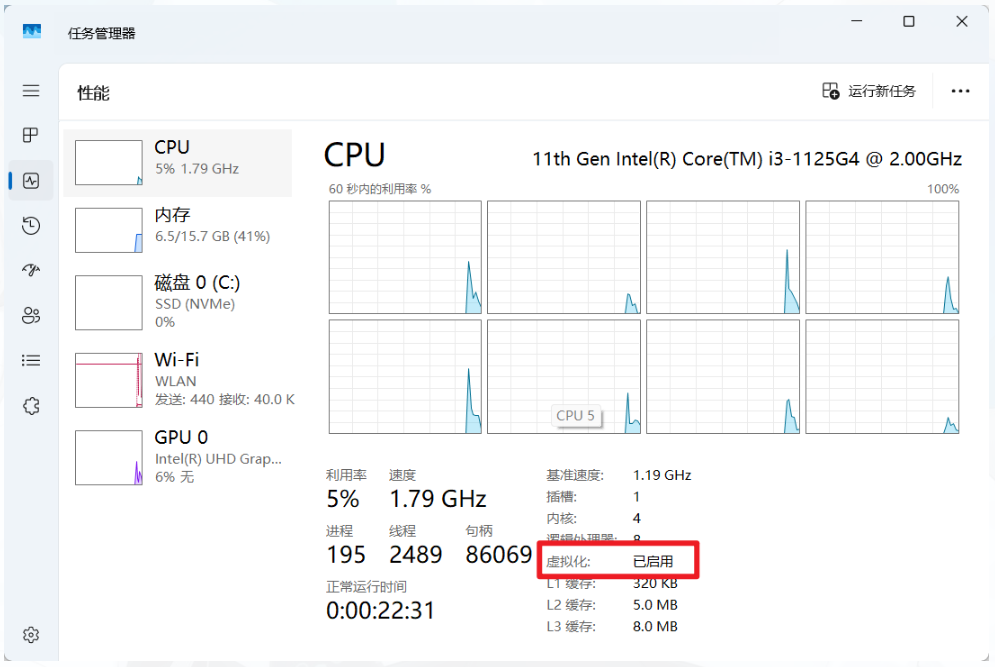The width and height of the screenshot is (995, 667).
Task: Click 运行新任务 button
Action: pos(869,91)
